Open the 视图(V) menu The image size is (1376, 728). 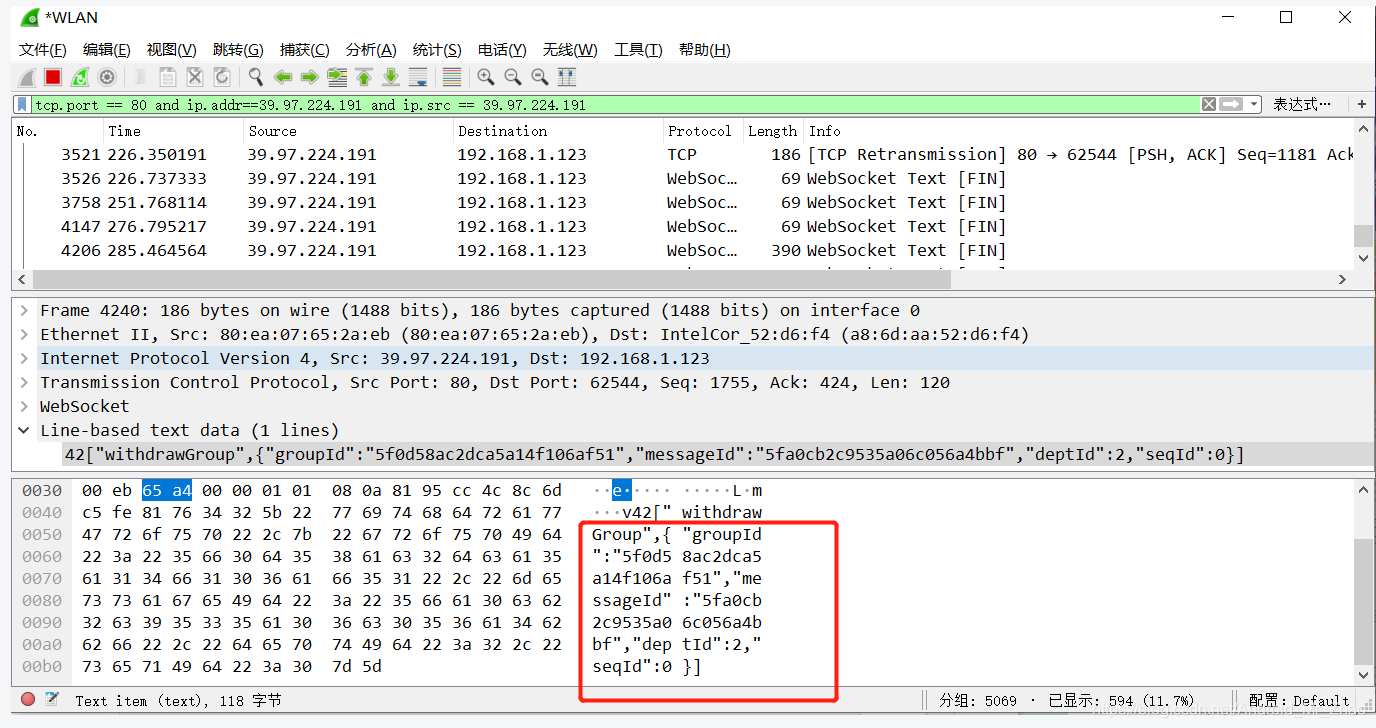[x=172, y=50]
